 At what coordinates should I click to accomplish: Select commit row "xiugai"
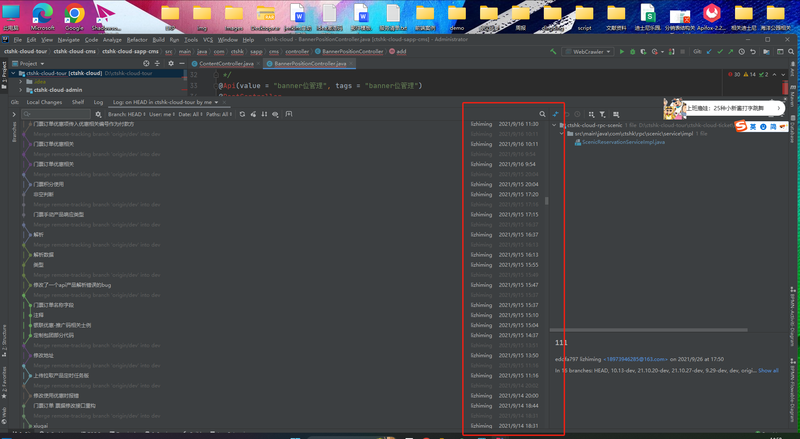coord(41,426)
